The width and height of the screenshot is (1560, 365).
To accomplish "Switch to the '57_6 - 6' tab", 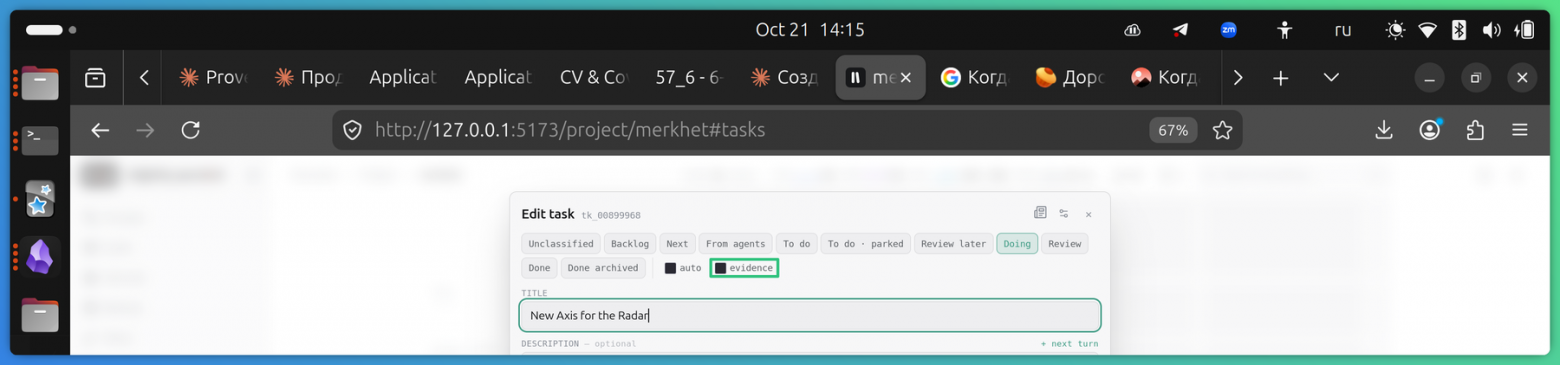I will (x=690, y=77).
